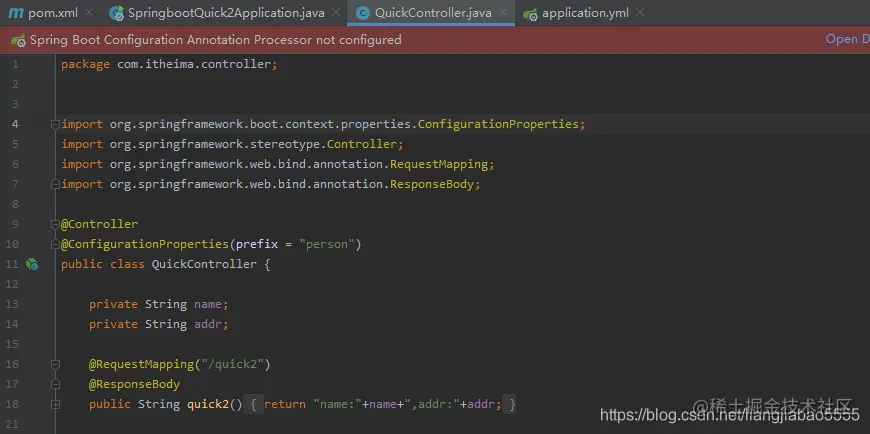The image size is (870, 434).
Task: Click line number 18 in the gutter
Action: 12,404
